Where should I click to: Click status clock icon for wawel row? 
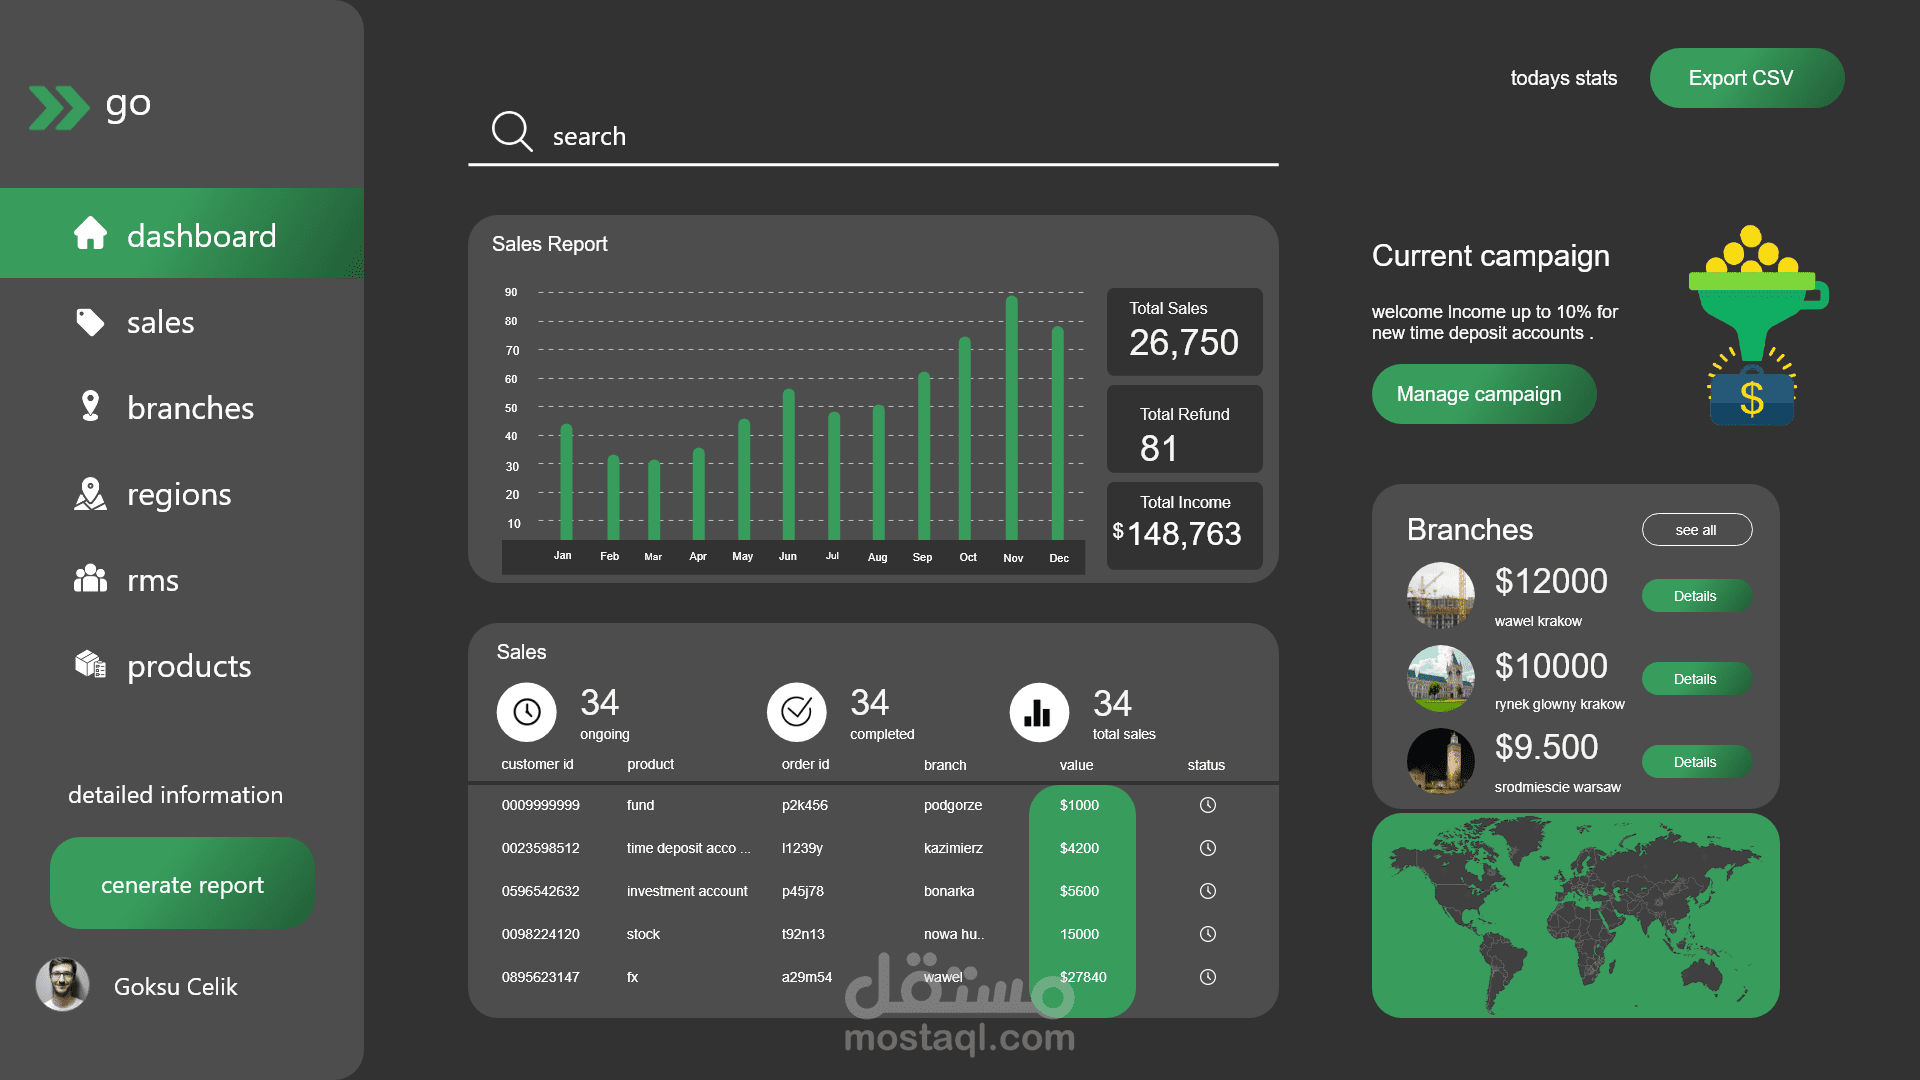1208,977
